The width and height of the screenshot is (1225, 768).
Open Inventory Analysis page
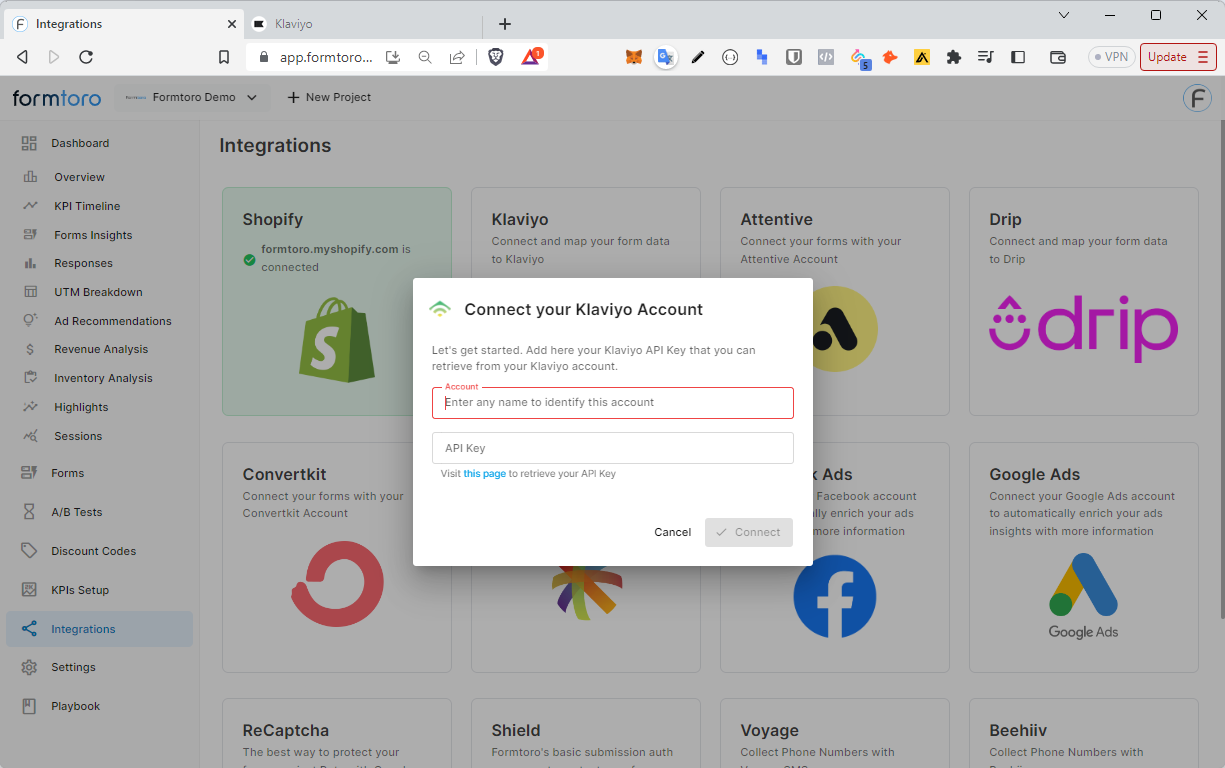coord(103,378)
